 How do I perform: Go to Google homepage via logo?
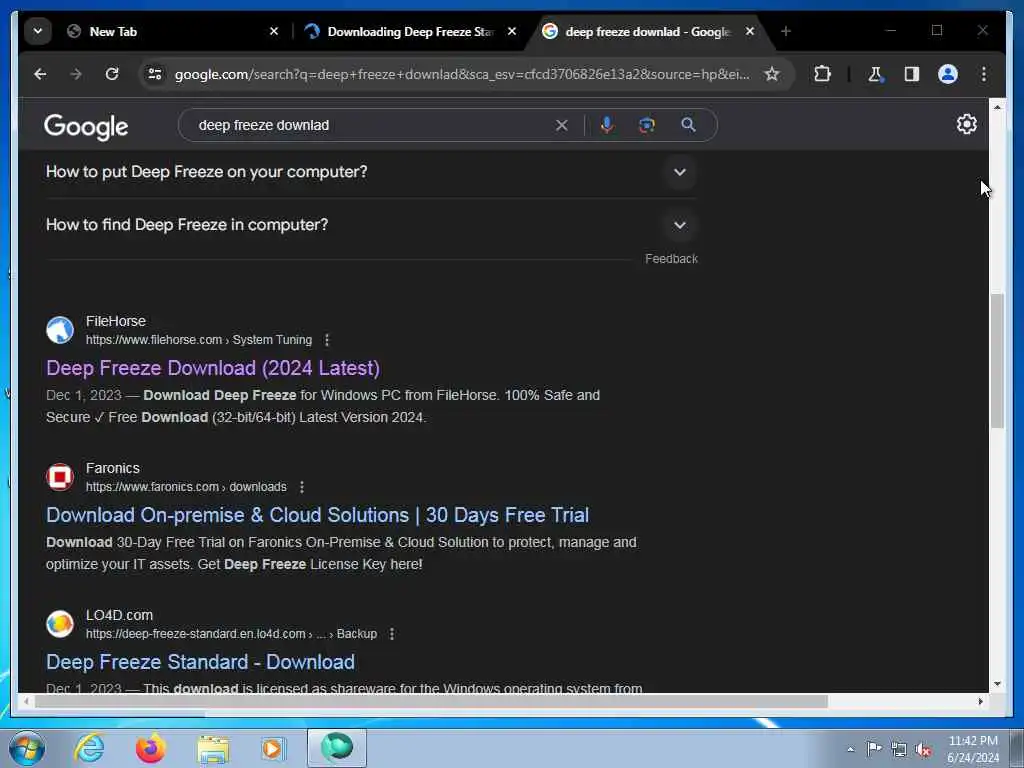(x=86, y=127)
